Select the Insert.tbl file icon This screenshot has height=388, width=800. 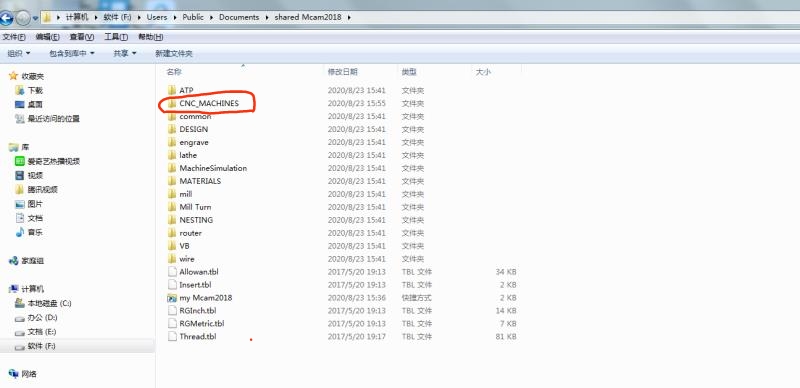point(172,285)
